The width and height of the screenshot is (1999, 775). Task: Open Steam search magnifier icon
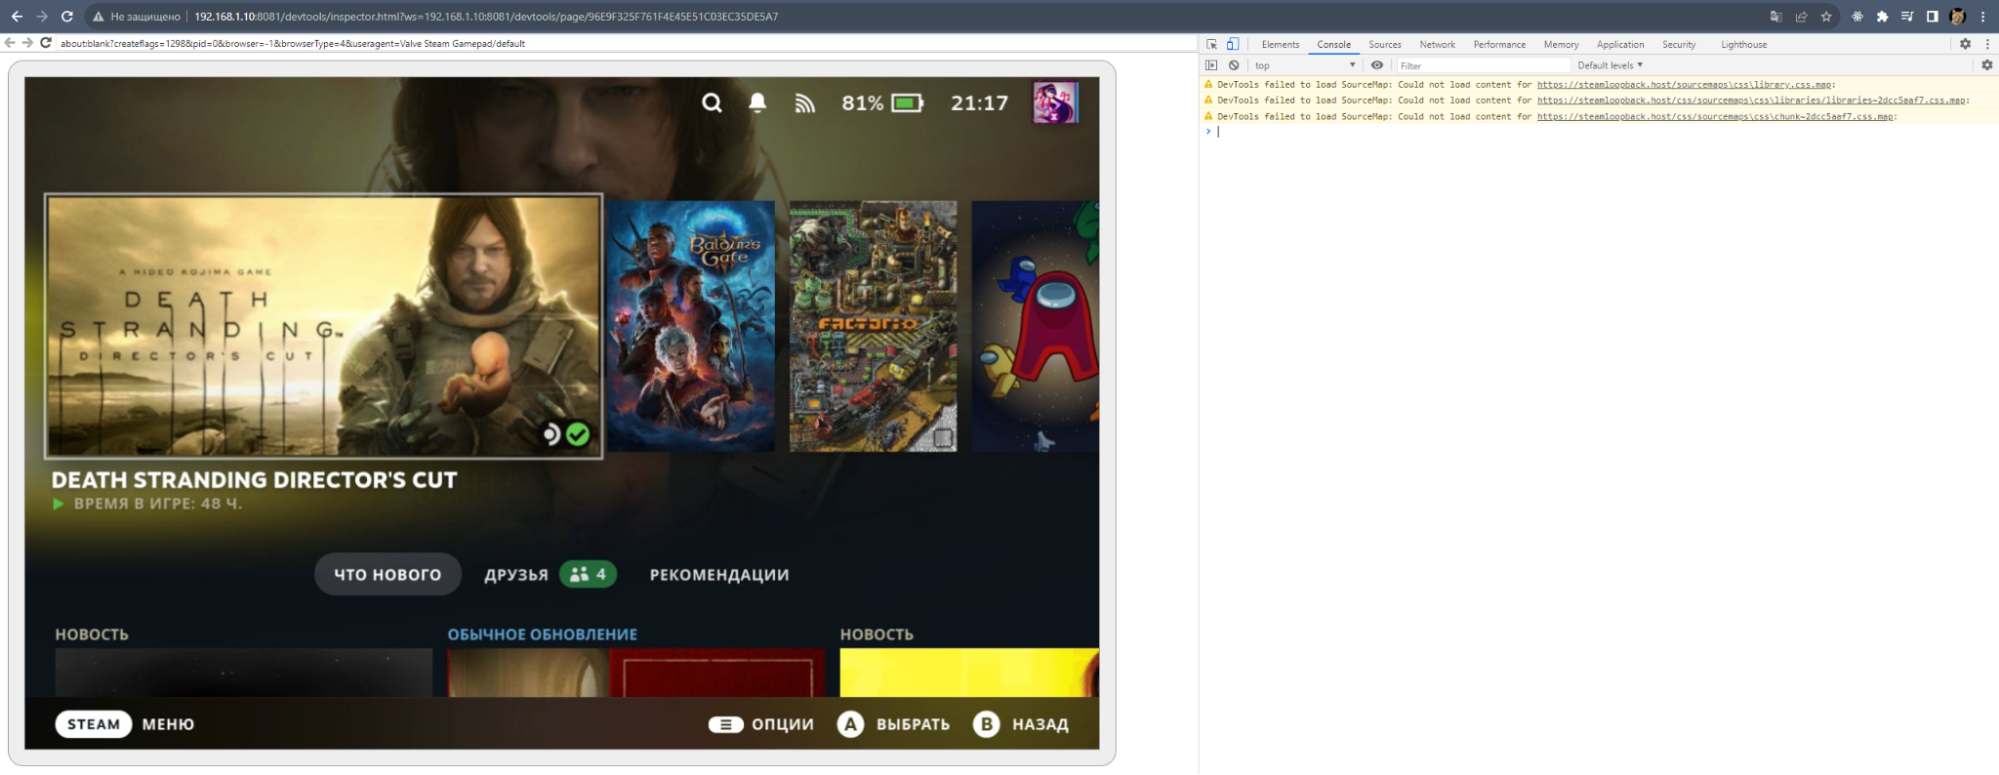tap(711, 103)
